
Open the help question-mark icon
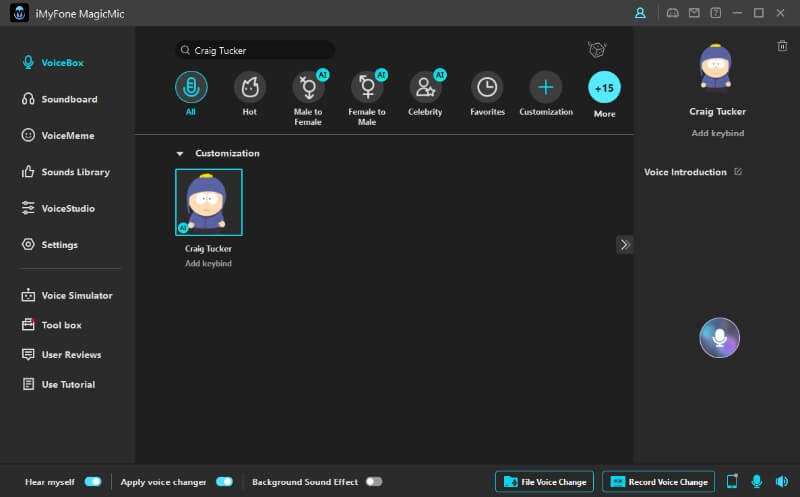[x=715, y=13]
